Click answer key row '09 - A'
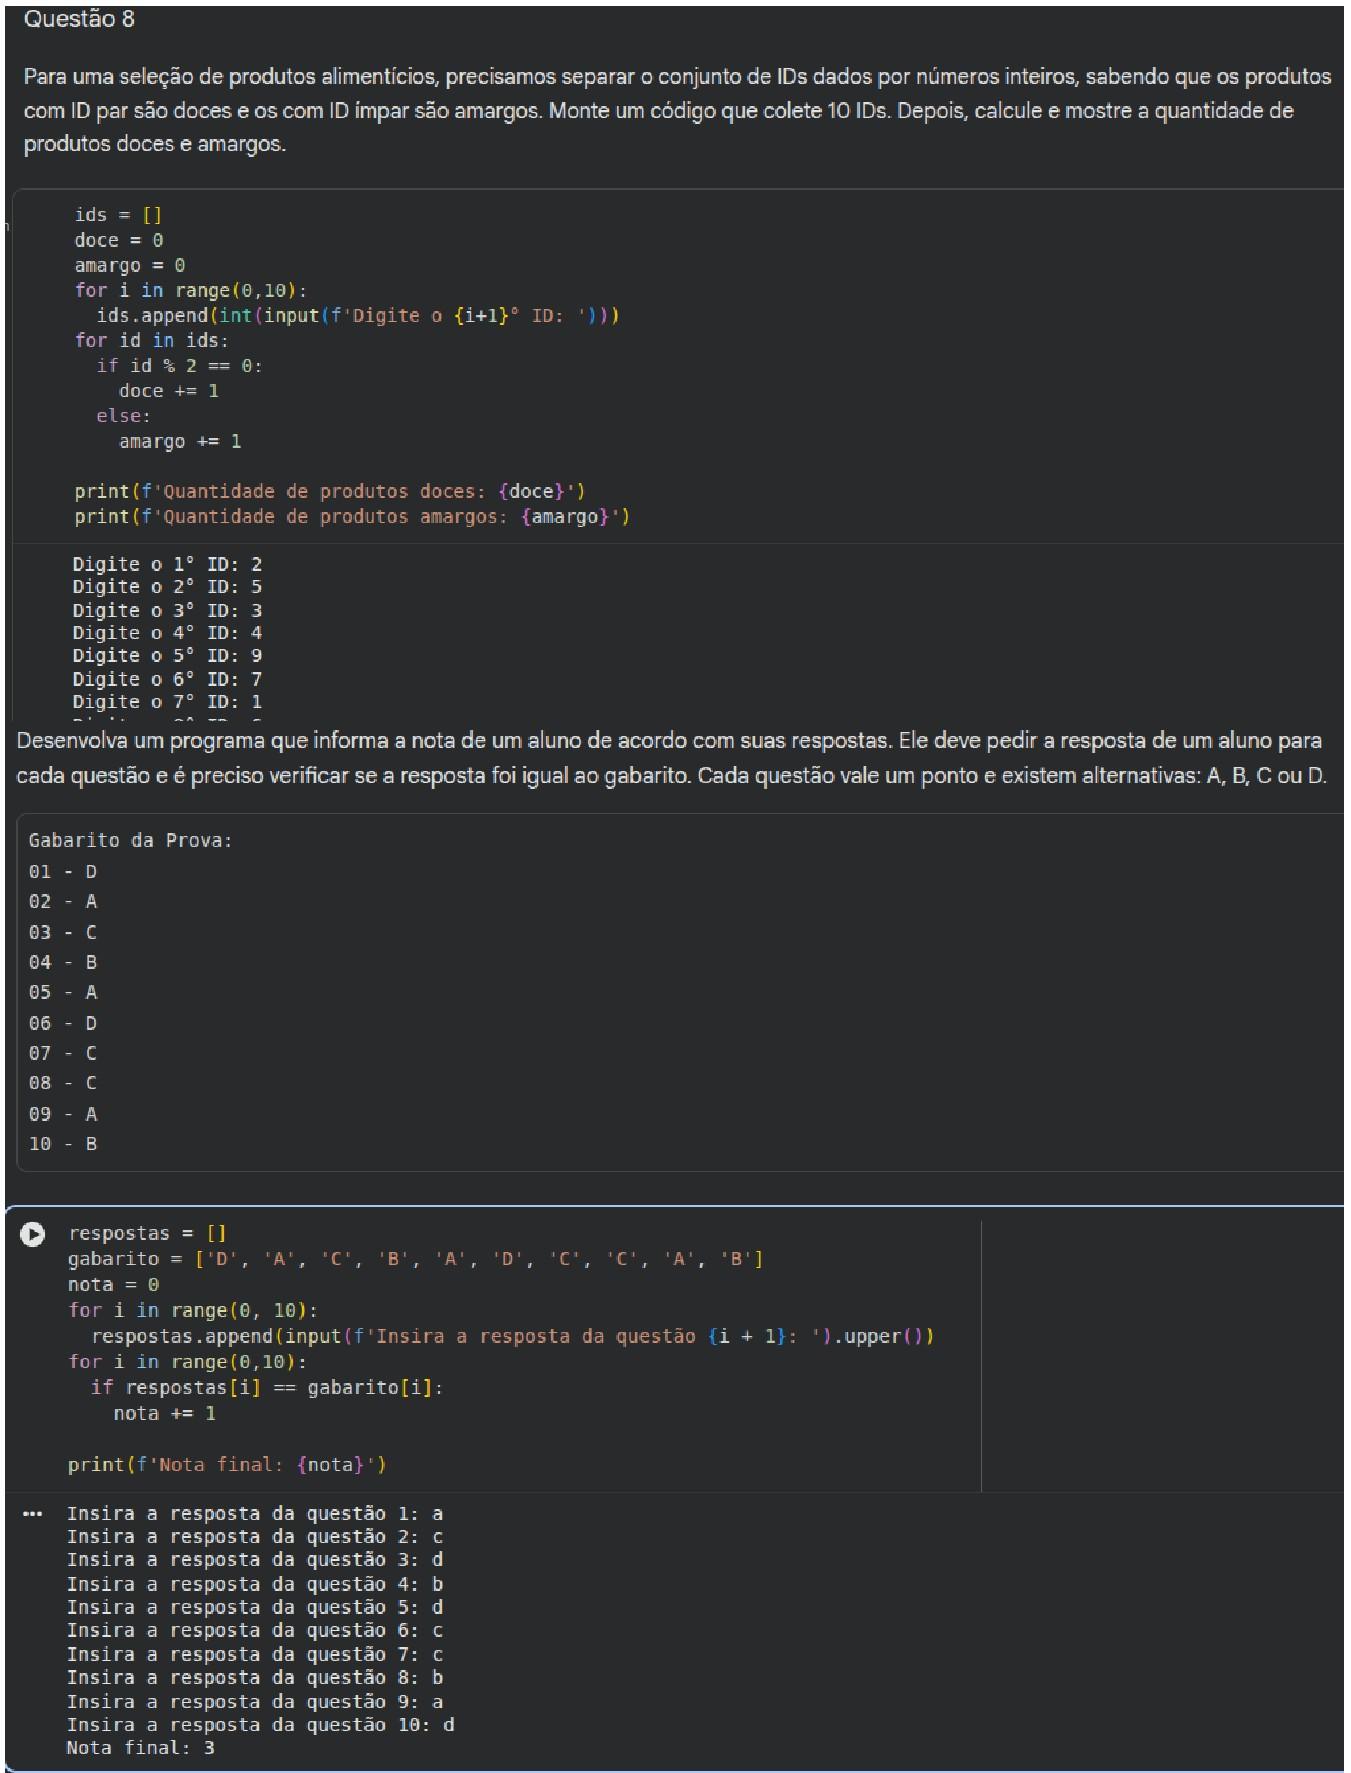The height and width of the screenshot is (1773, 1351). coord(63,1114)
